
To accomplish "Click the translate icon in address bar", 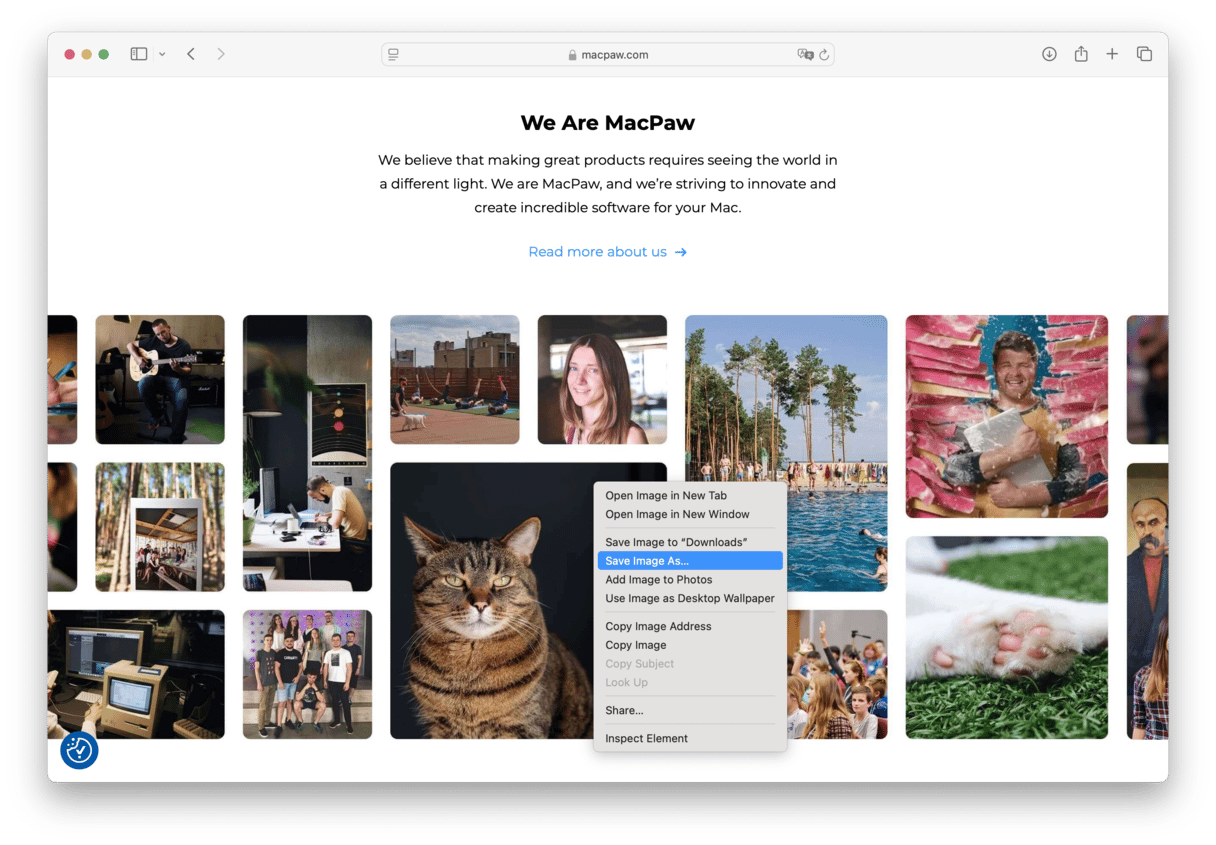I will (805, 54).
